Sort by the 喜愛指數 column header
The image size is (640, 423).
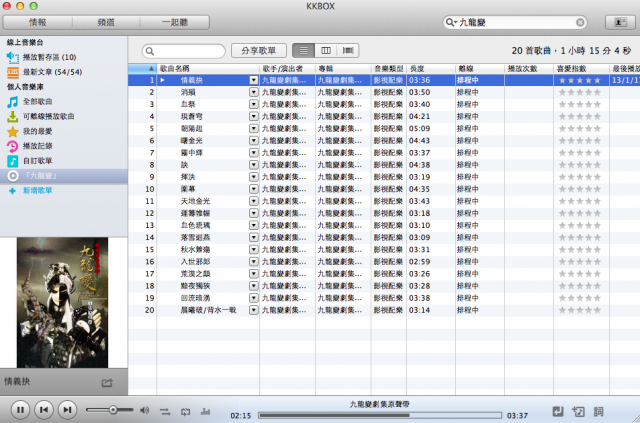pos(581,69)
